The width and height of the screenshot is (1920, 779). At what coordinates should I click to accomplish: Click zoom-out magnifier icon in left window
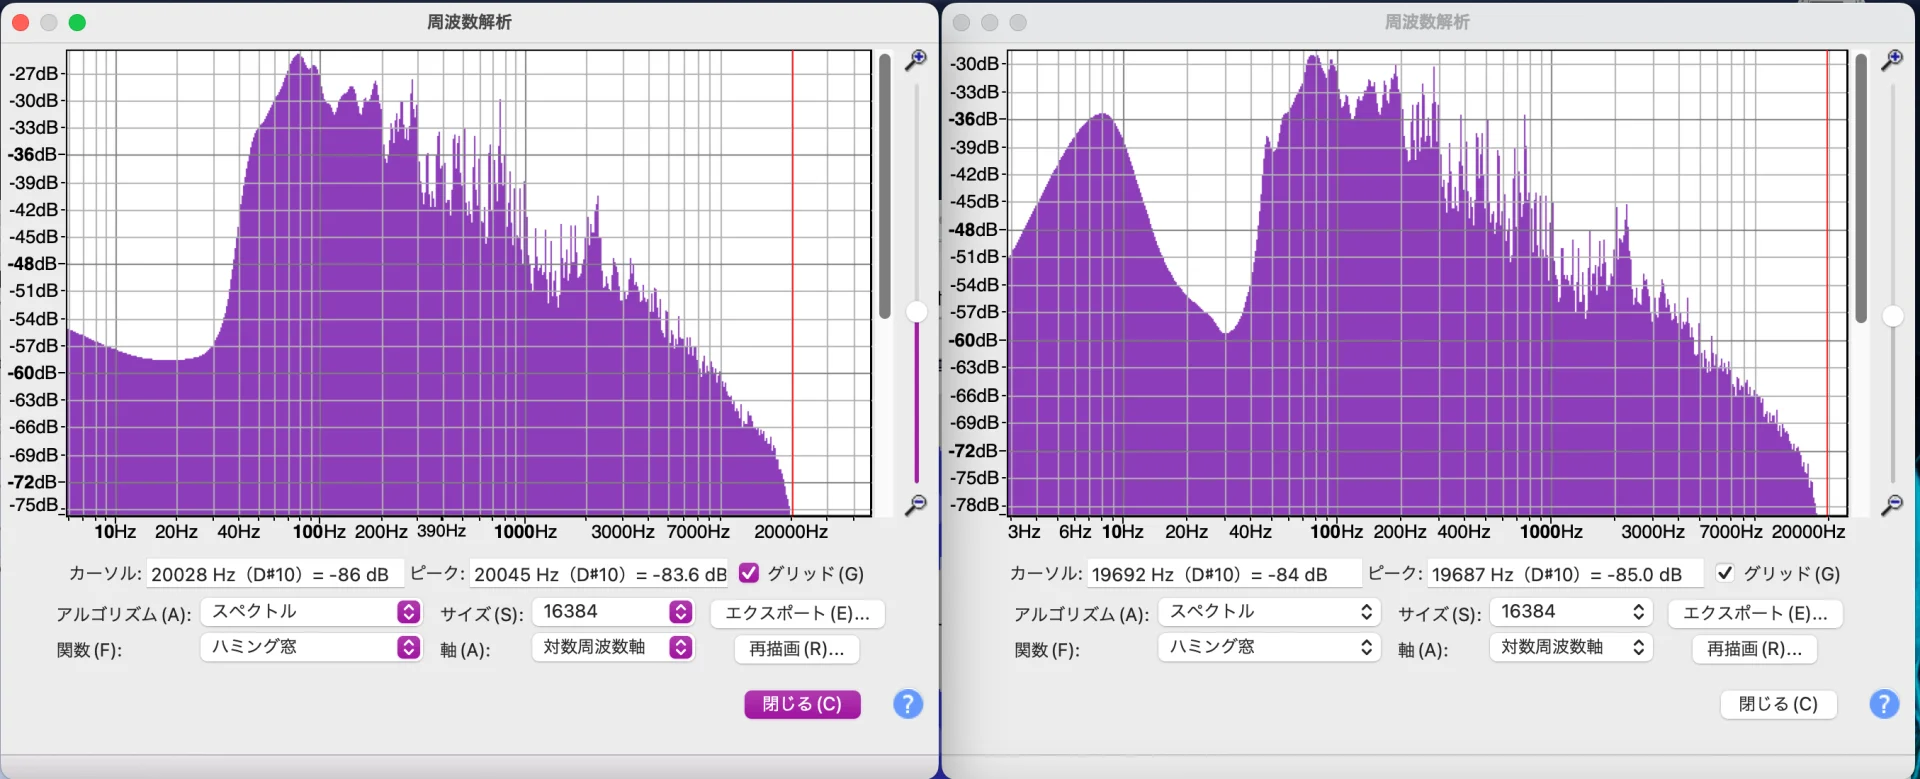(x=915, y=505)
